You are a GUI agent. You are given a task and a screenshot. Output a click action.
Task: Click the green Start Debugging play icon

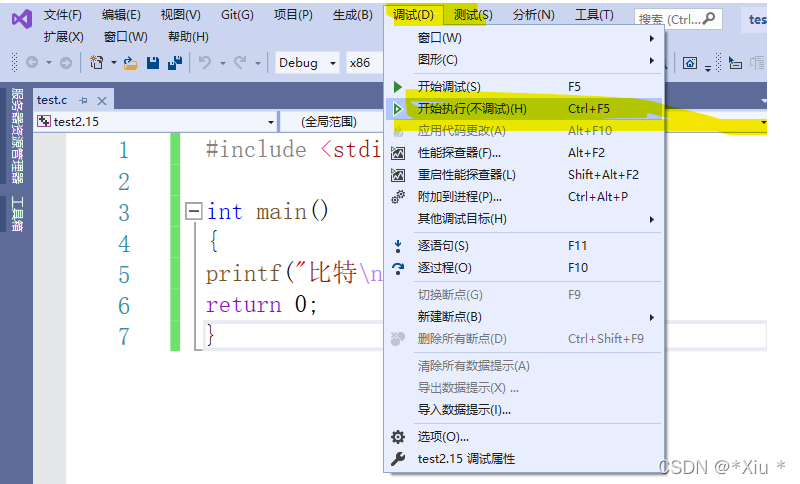(x=398, y=87)
